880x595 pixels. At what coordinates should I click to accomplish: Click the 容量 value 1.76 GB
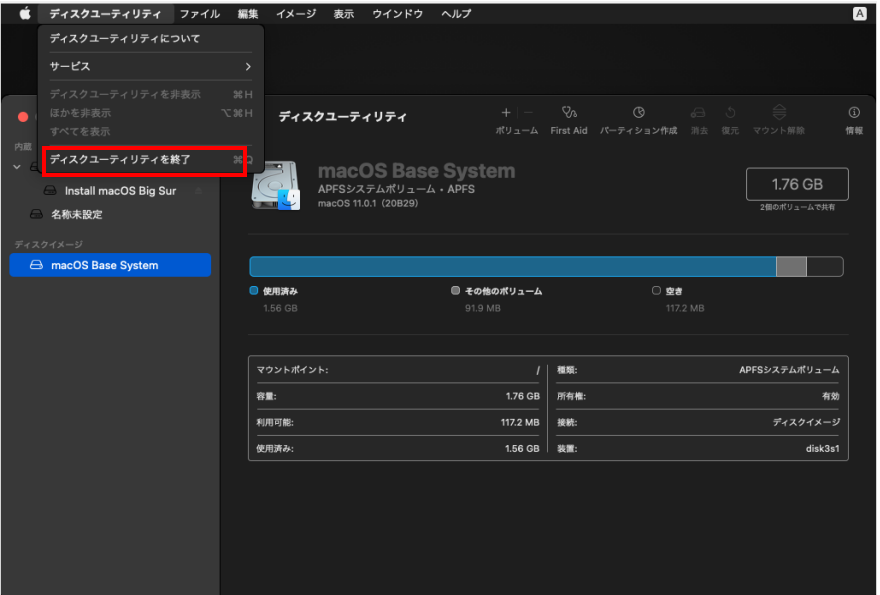pos(522,396)
